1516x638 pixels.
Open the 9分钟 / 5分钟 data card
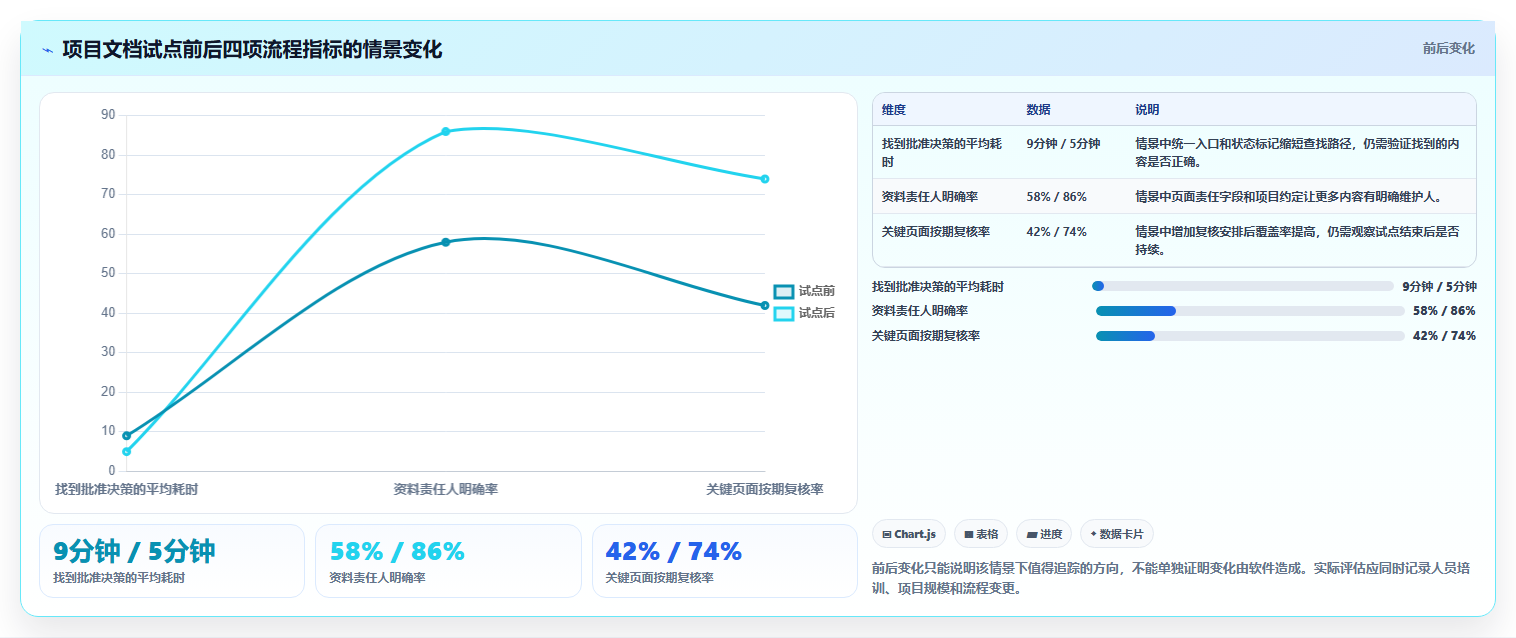click(x=172, y=561)
